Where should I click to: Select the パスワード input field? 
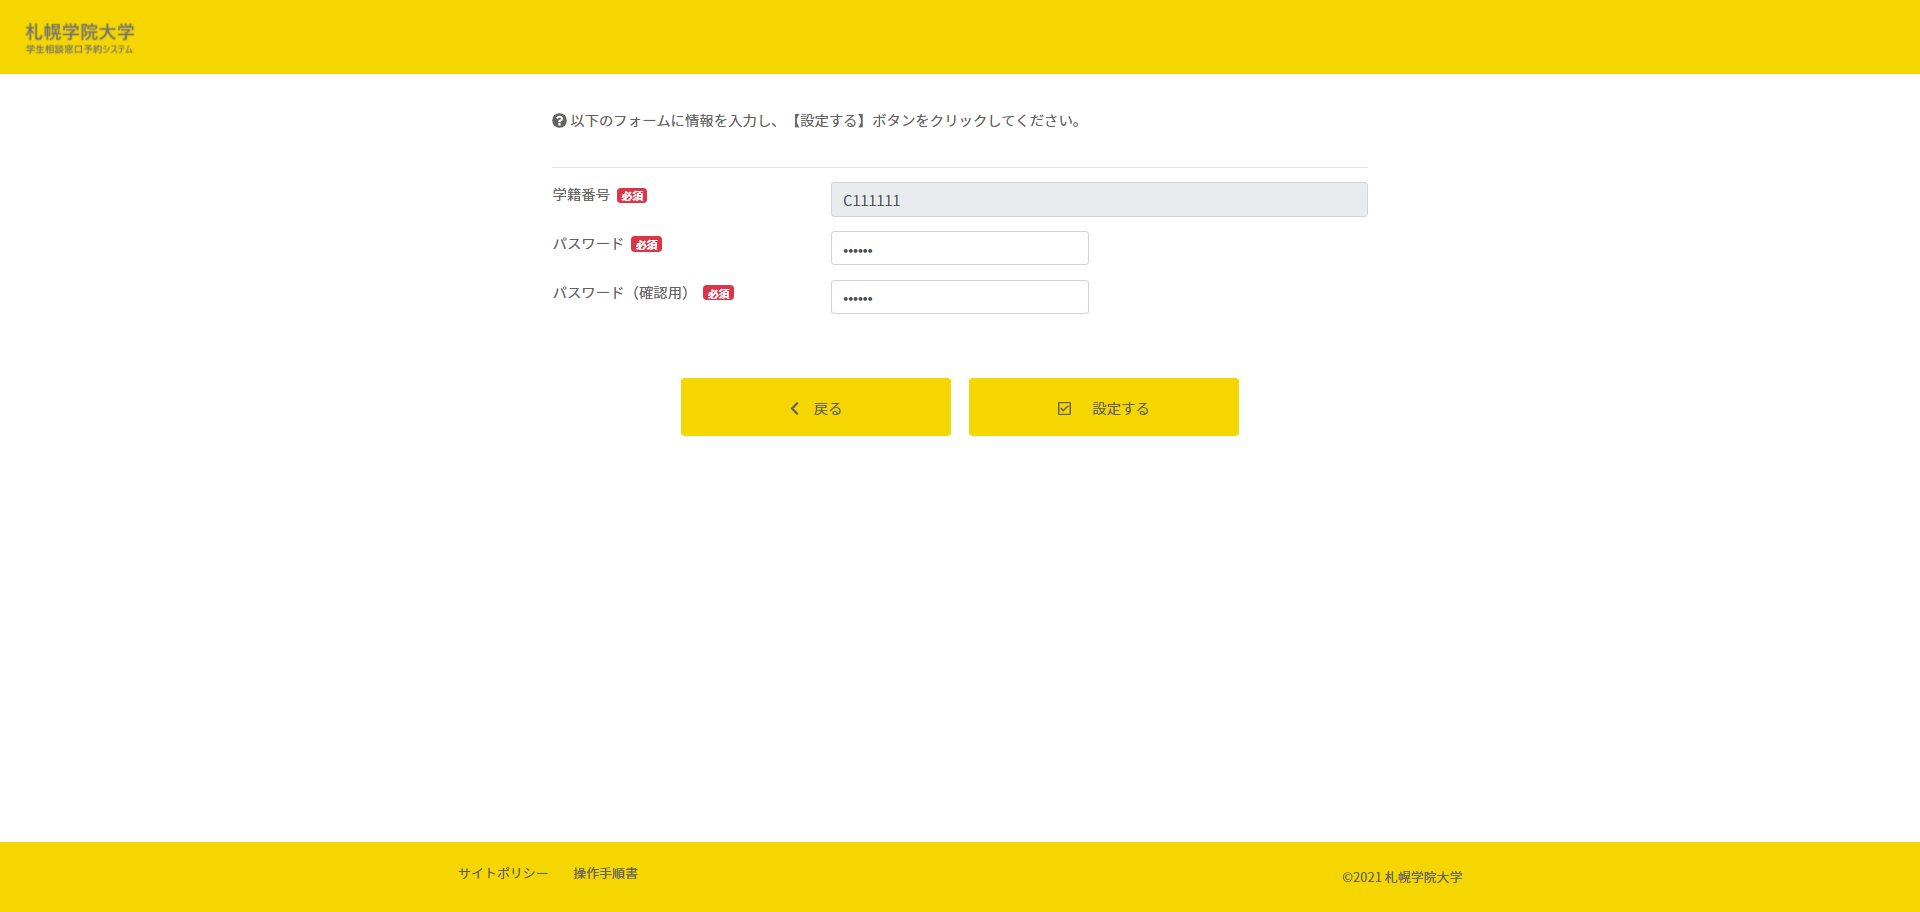[x=959, y=248]
